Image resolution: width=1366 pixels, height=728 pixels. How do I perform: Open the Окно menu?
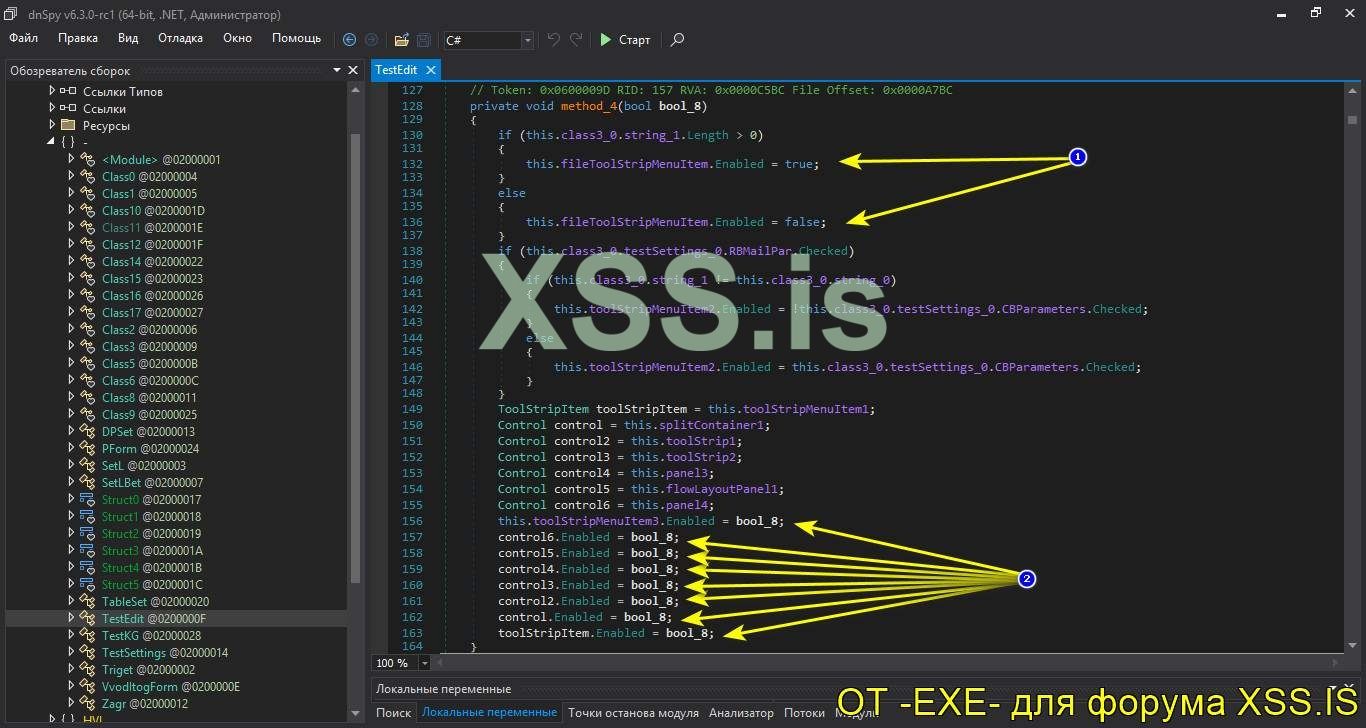[x=237, y=38]
